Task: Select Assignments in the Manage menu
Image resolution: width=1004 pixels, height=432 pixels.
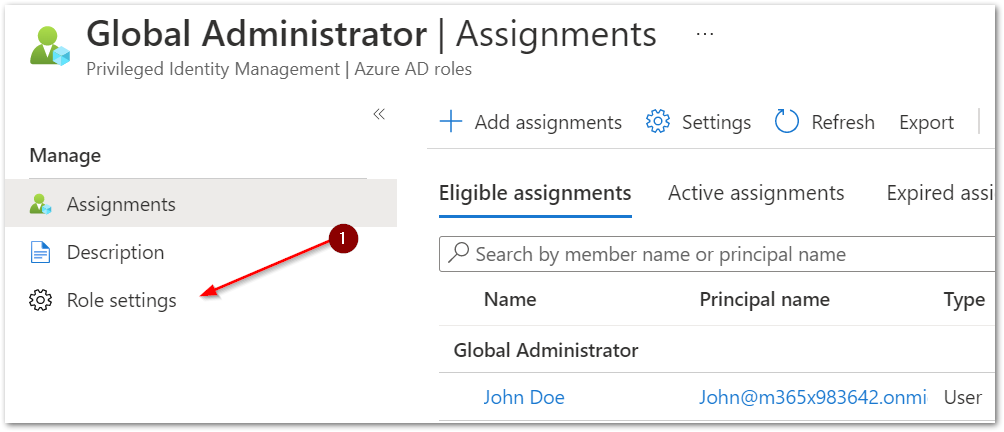Action: [x=200, y=204]
